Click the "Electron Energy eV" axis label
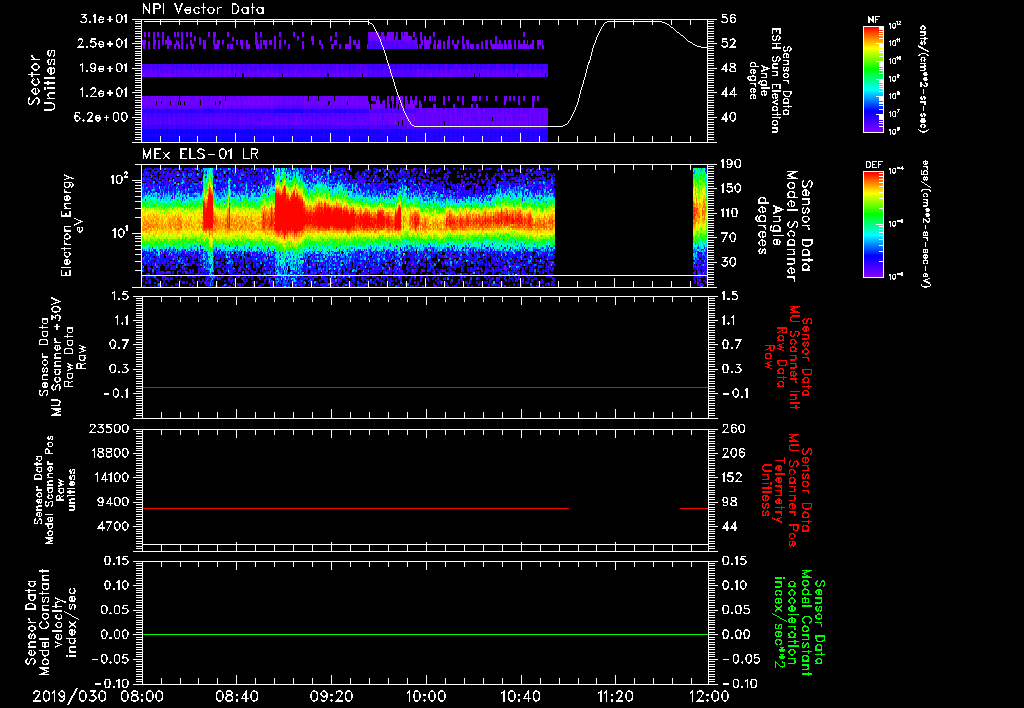The image size is (1024, 708). (72, 225)
